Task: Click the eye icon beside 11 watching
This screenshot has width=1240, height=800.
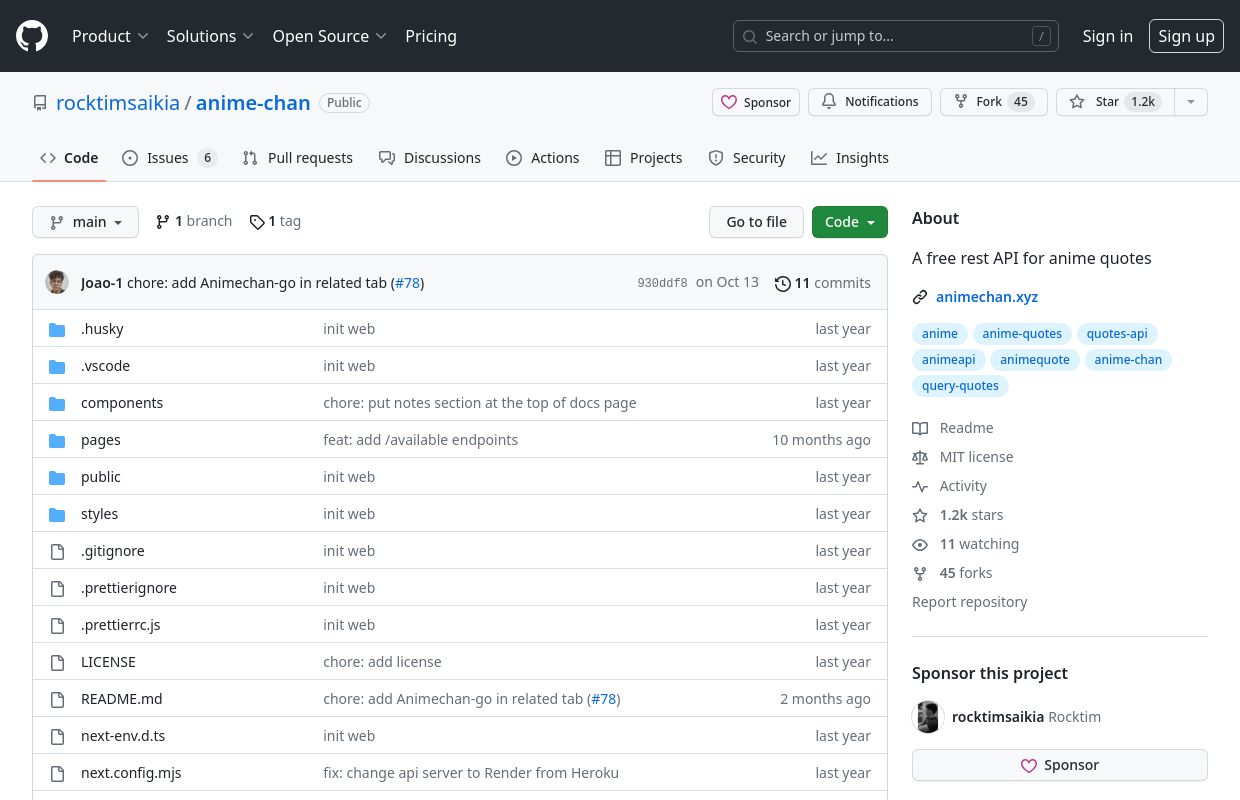Action: pyautogui.click(x=920, y=544)
